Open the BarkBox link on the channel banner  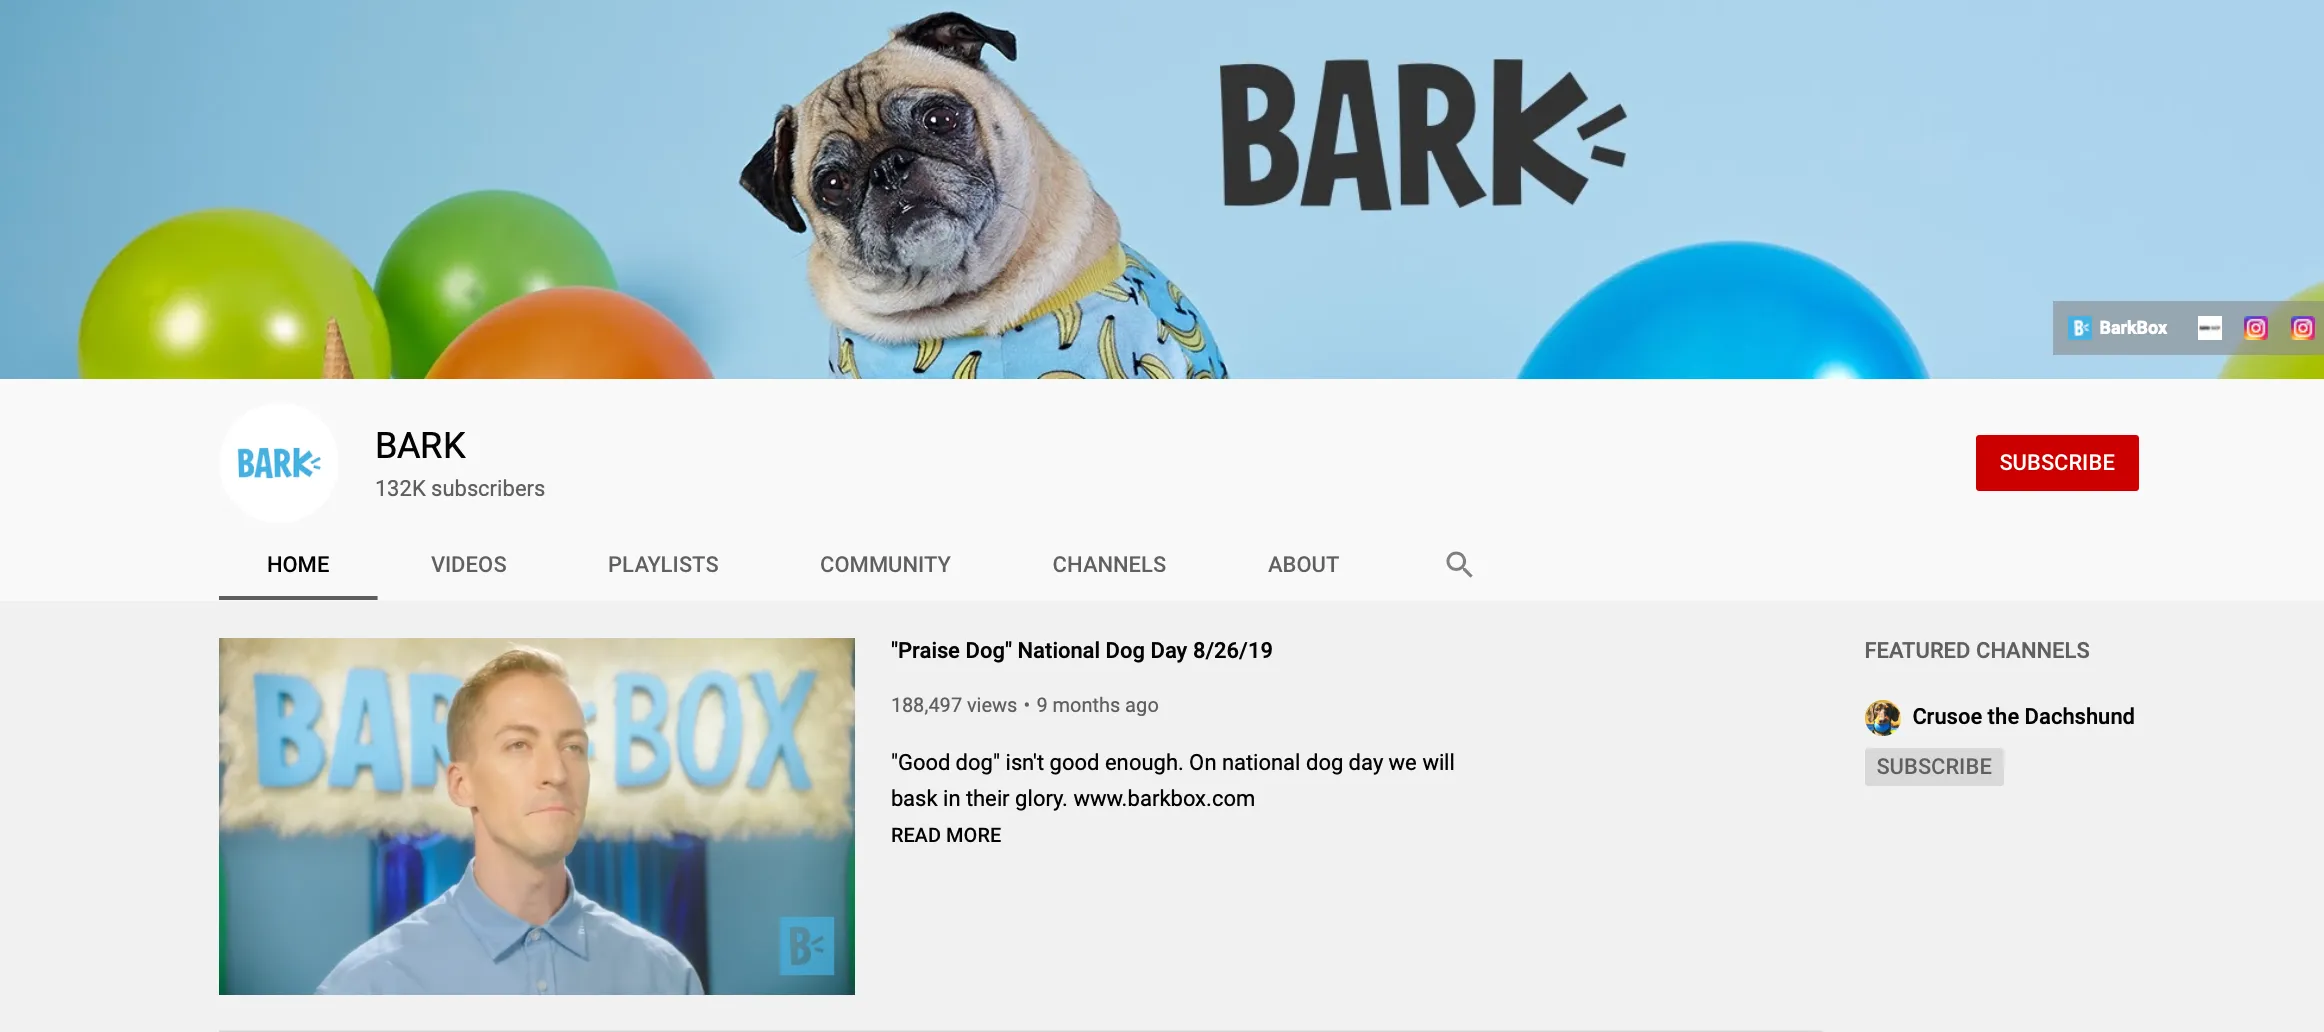2118,328
